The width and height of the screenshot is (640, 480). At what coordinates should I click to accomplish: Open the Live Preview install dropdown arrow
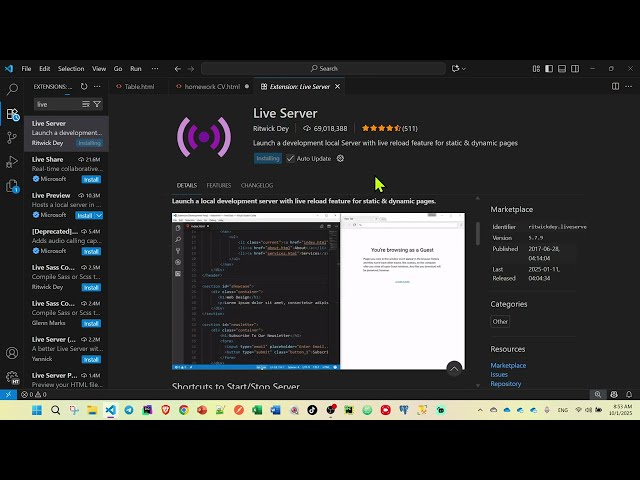(99, 215)
